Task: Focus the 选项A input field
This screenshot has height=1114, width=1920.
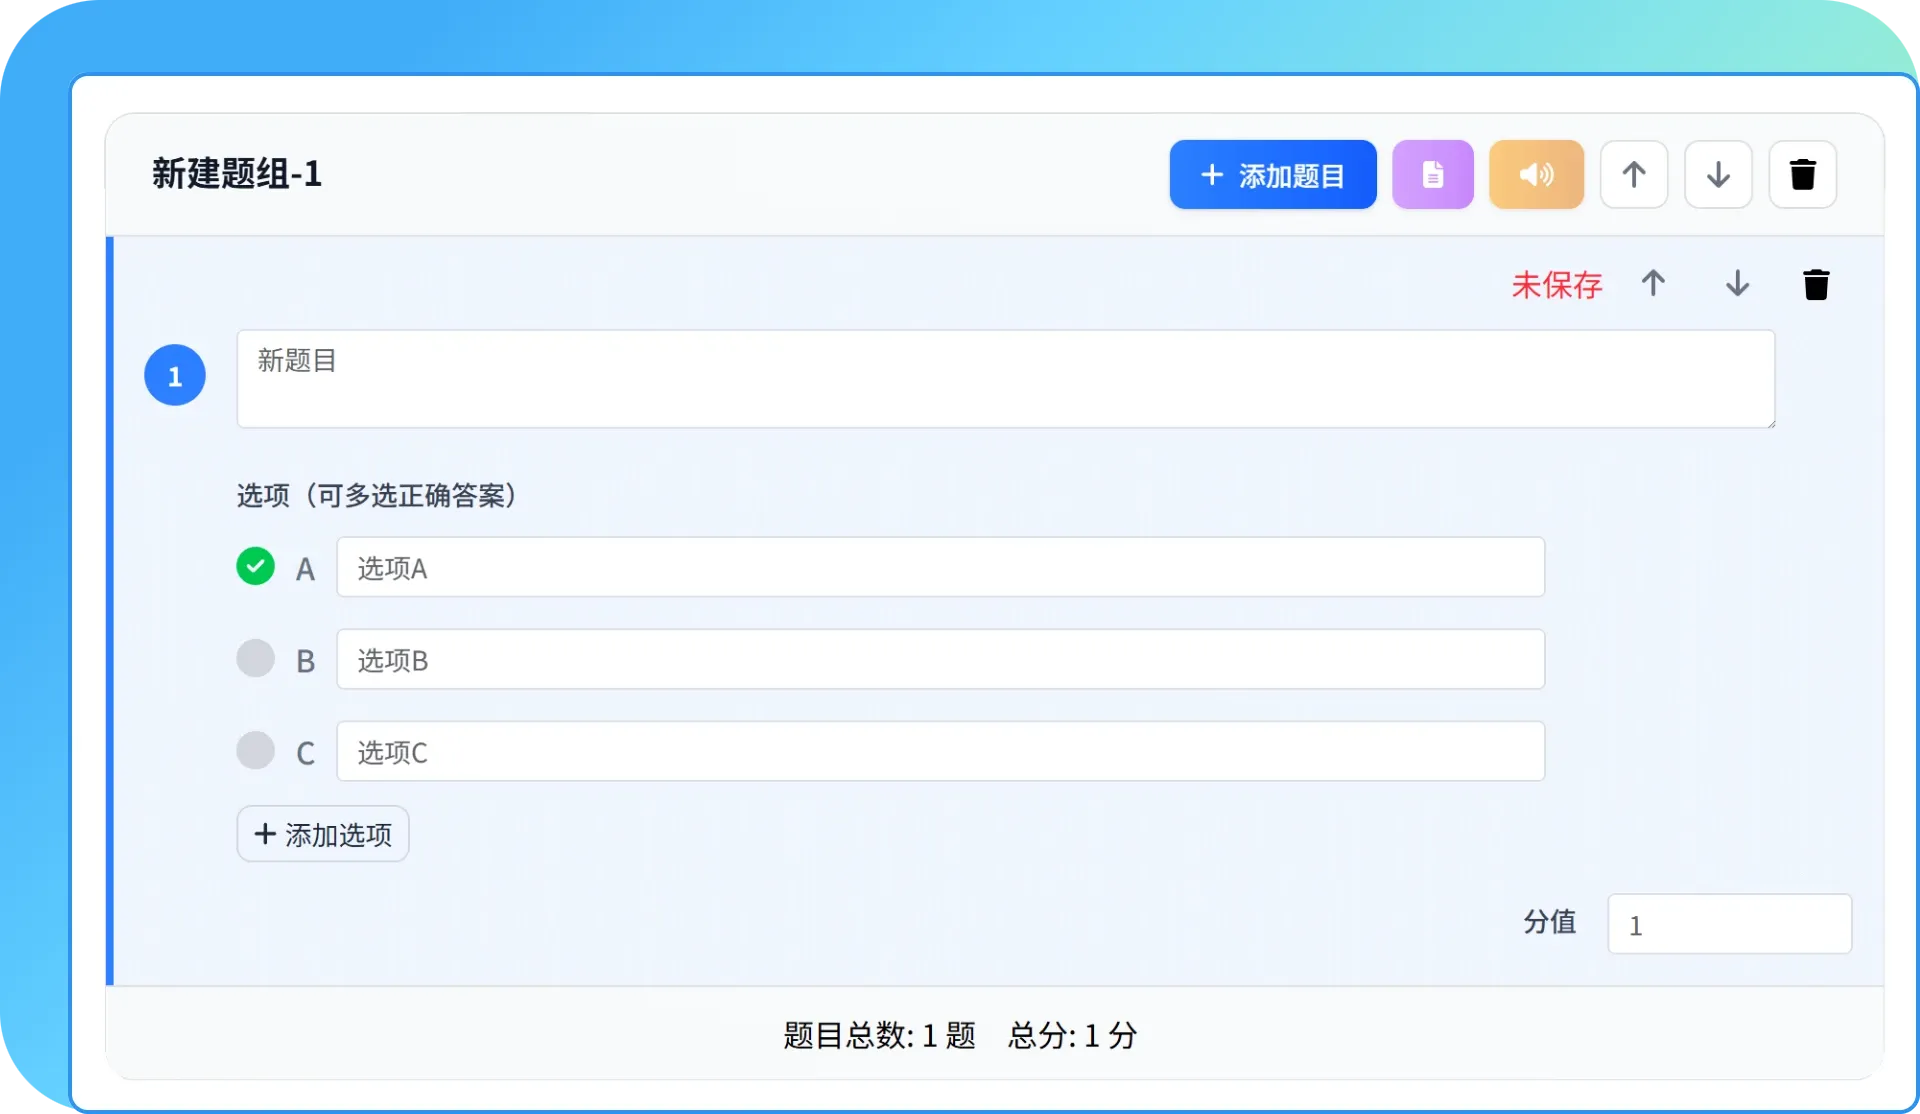Action: tap(941, 567)
